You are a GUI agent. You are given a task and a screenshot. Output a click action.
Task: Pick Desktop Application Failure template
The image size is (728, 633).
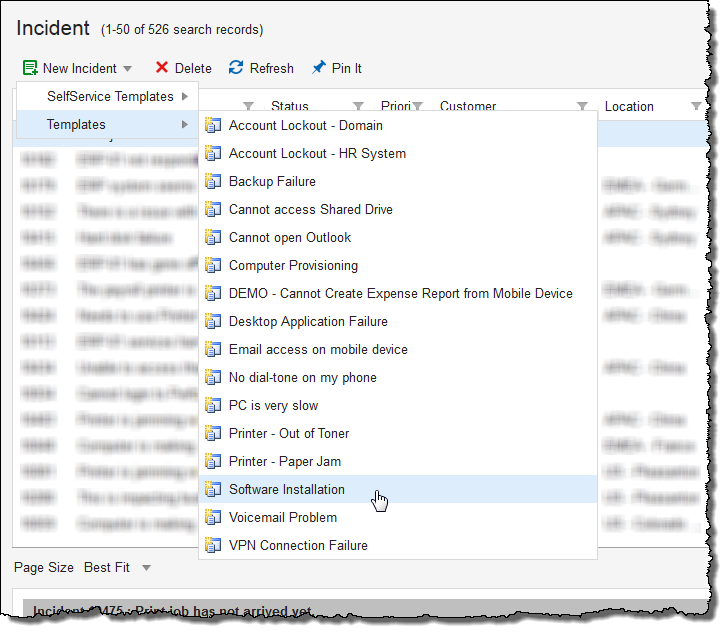click(x=398, y=321)
